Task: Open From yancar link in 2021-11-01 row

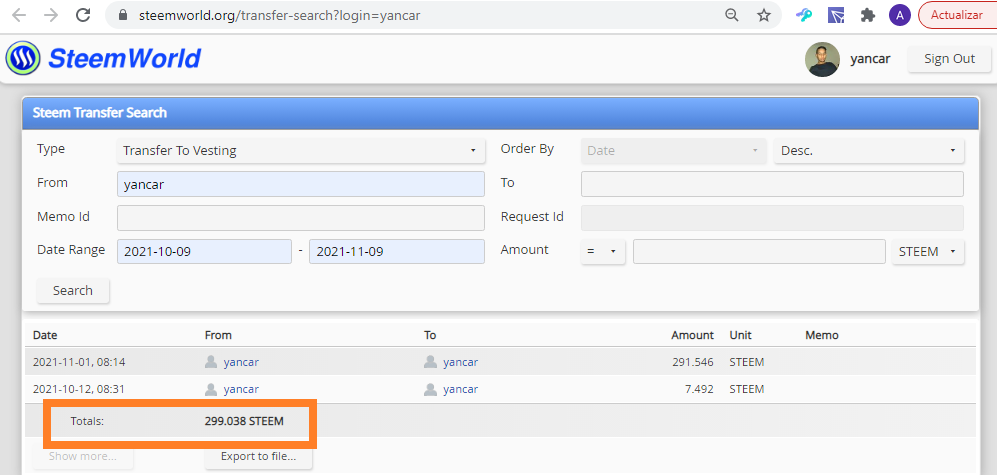Action: 241,362
